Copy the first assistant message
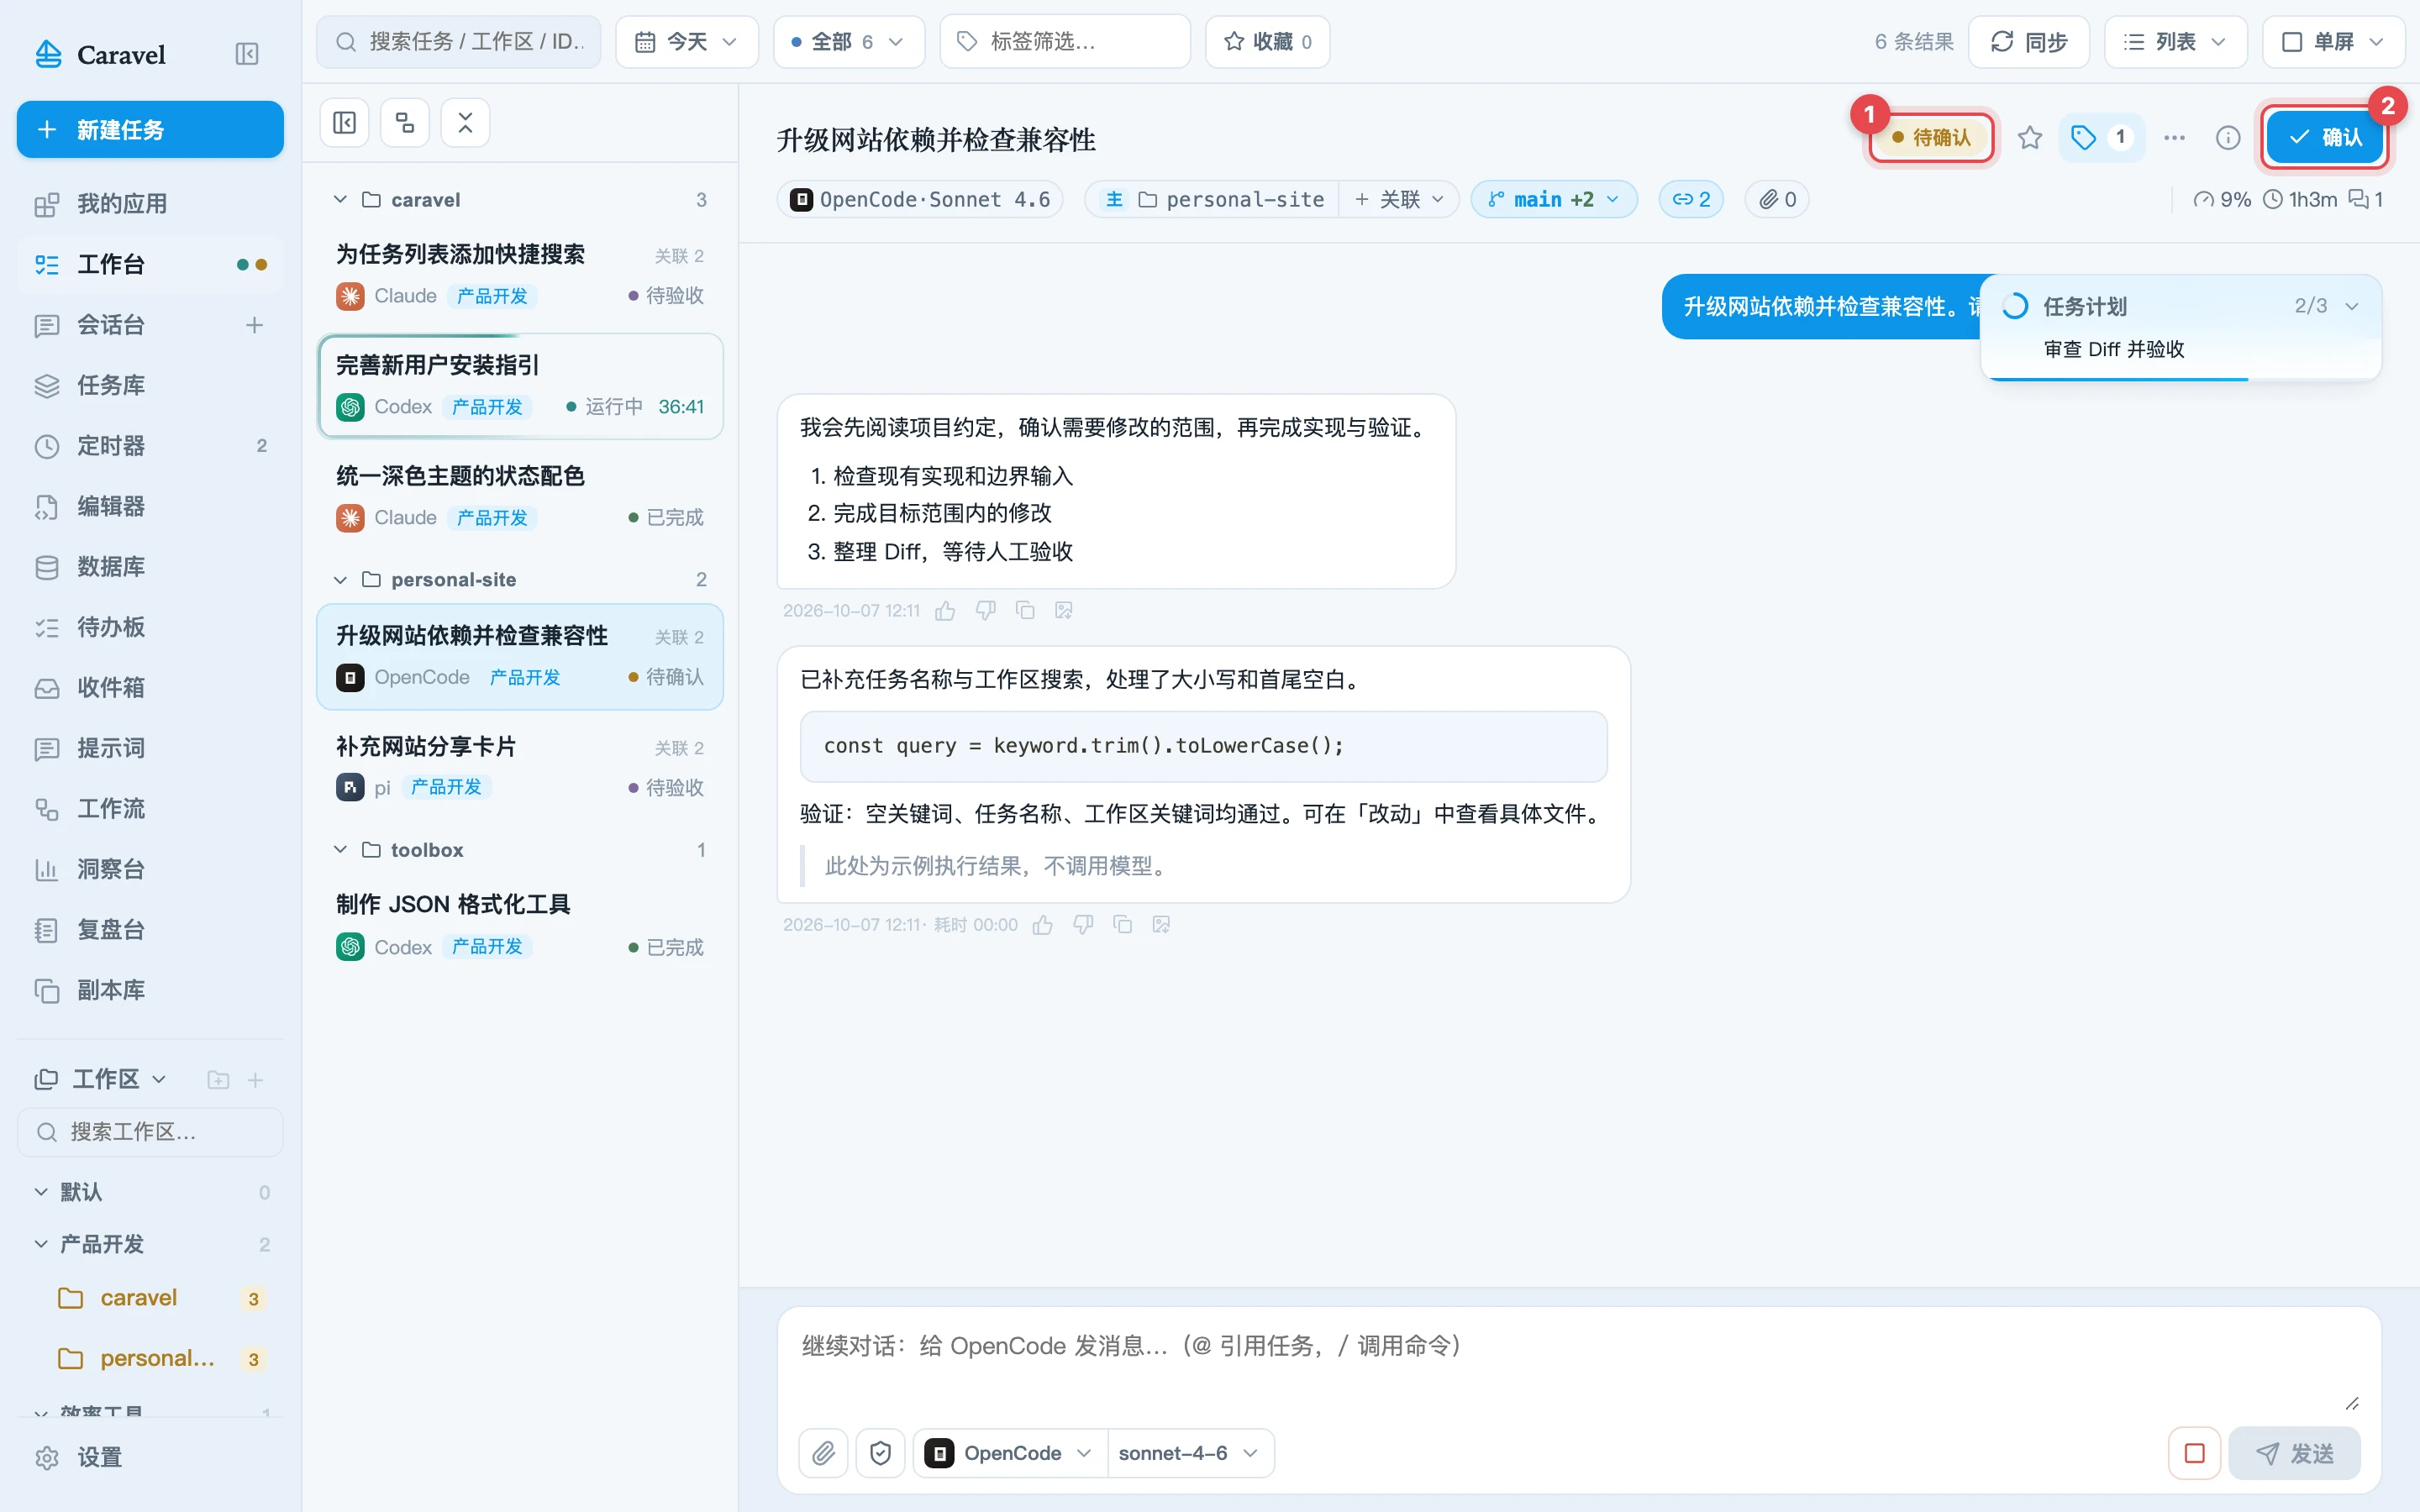 (1025, 610)
